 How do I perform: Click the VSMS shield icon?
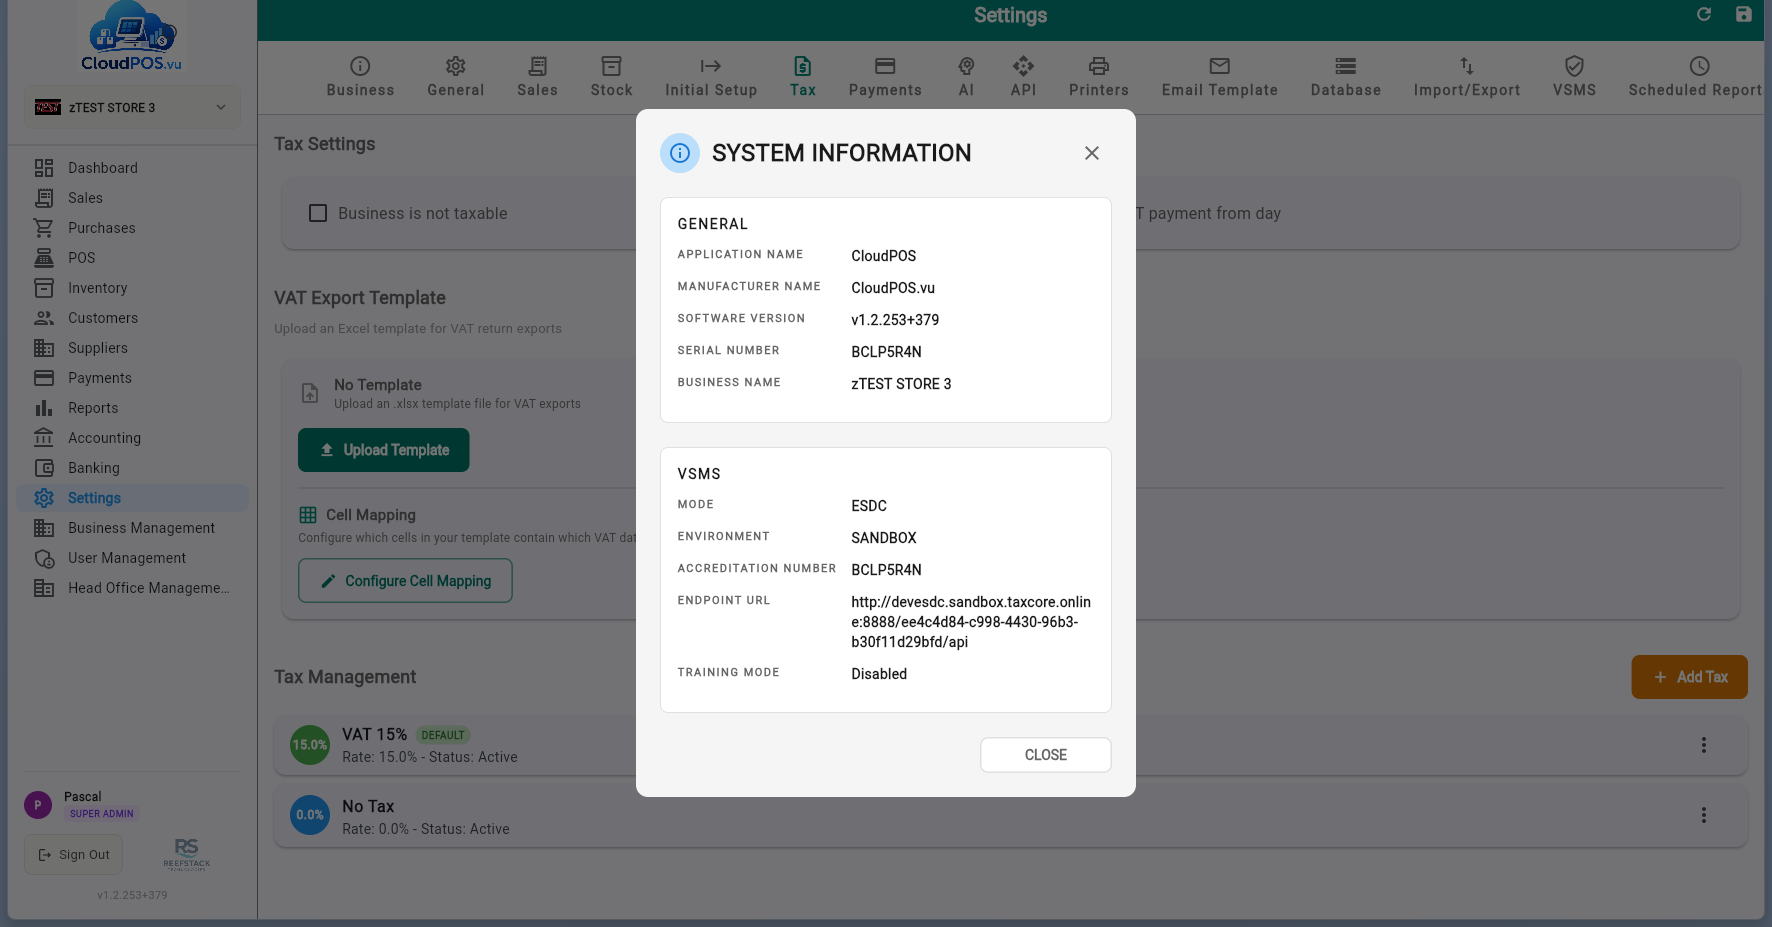(x=1574, y=66)
